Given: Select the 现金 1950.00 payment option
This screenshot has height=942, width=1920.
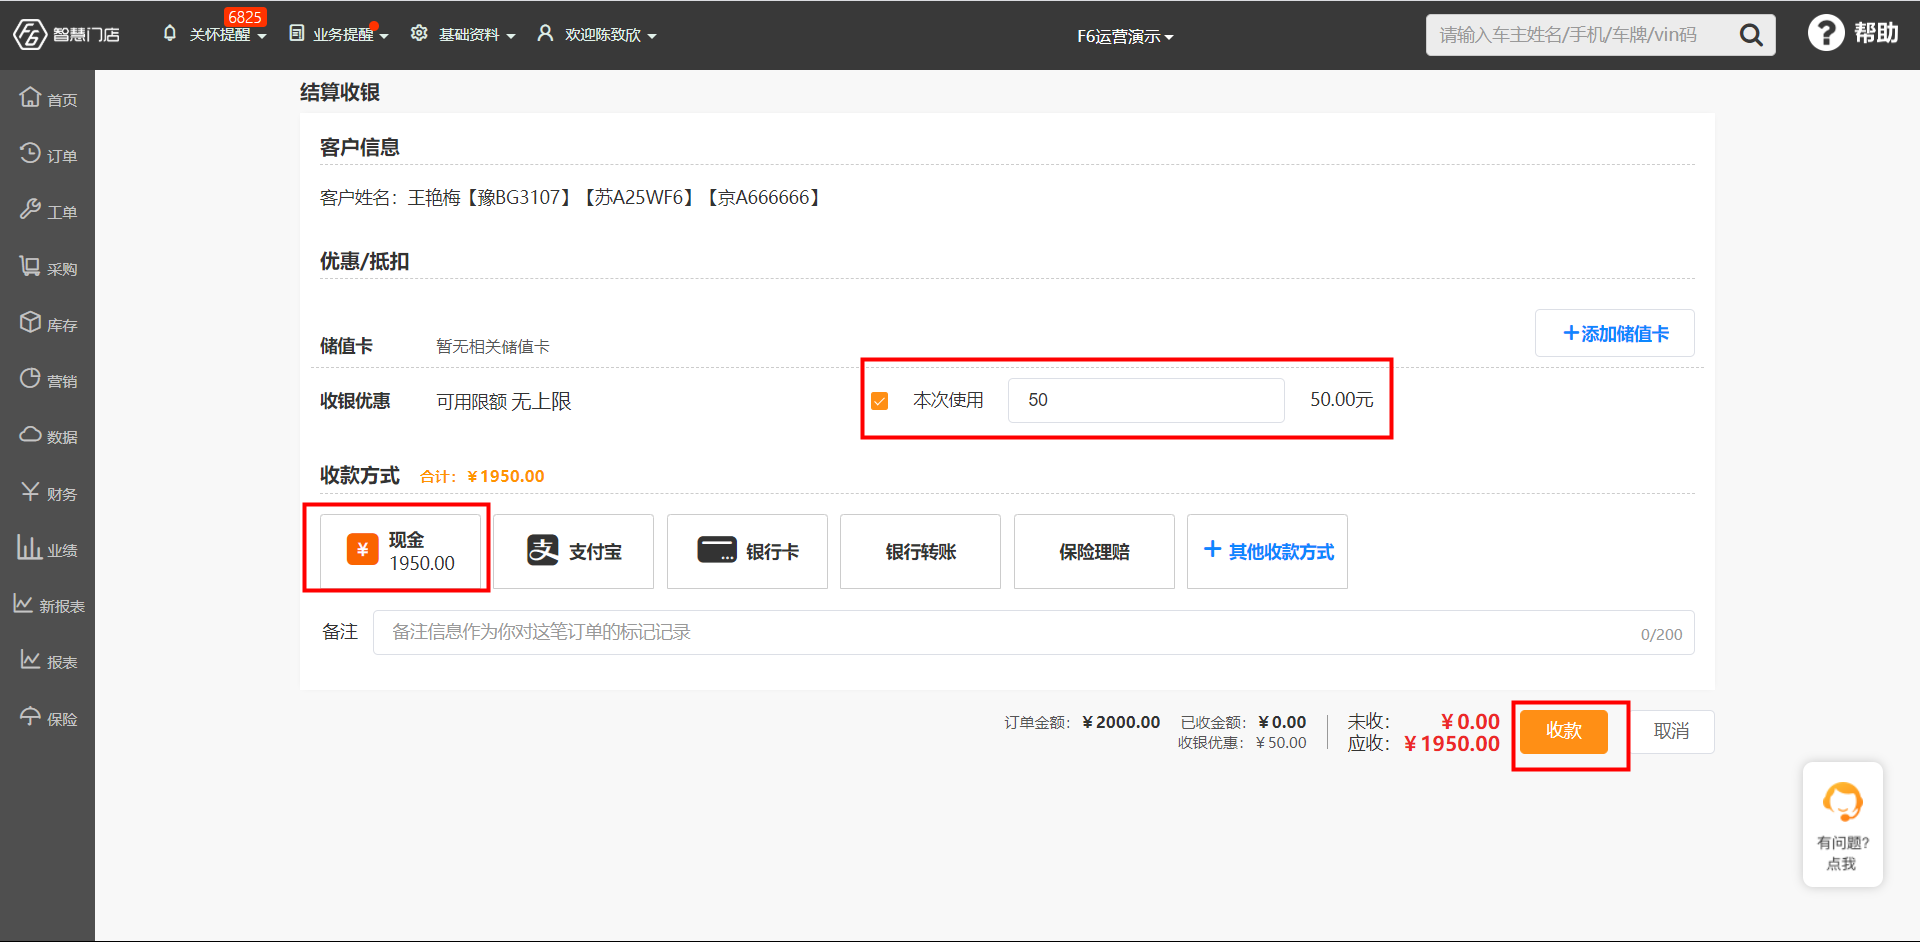Looking at the screenshot, I should pyautogui.click(x=401, y=551).
